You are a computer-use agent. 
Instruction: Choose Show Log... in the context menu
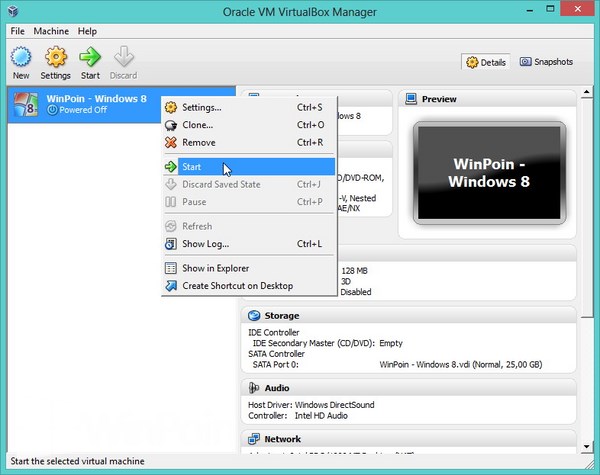pyautogui.click(x=249, y=244)
